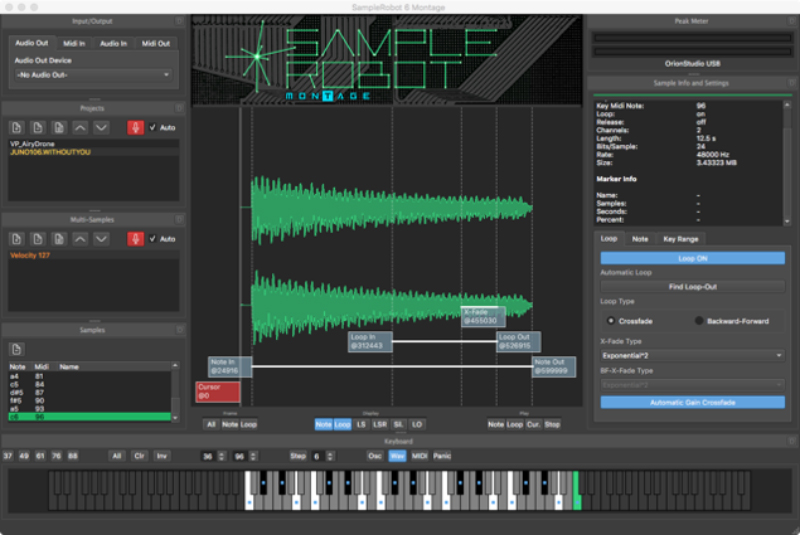
Task: Click Frame All button under waveform
Action: pyautogui.click(x=211, y=424)
